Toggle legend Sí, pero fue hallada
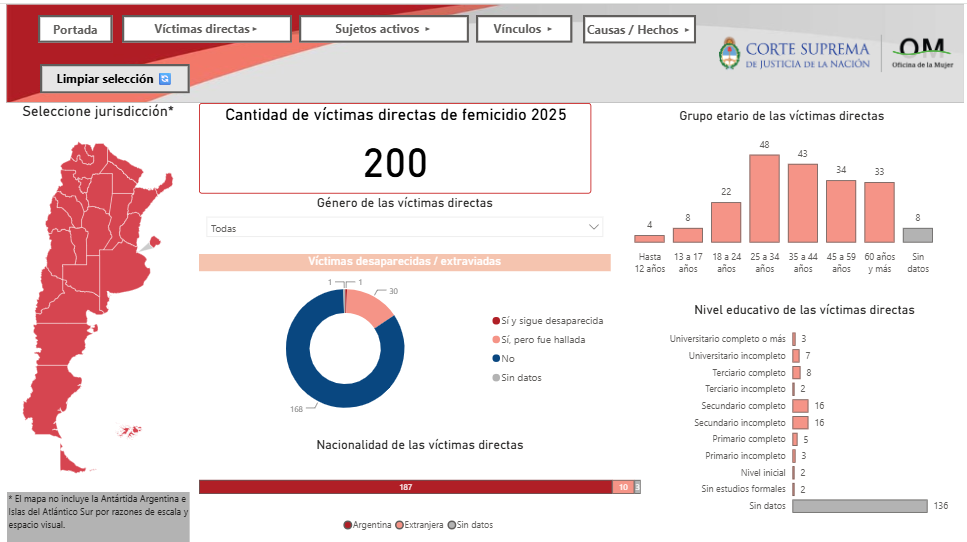The image size is (967, 542). coord(538,340)
